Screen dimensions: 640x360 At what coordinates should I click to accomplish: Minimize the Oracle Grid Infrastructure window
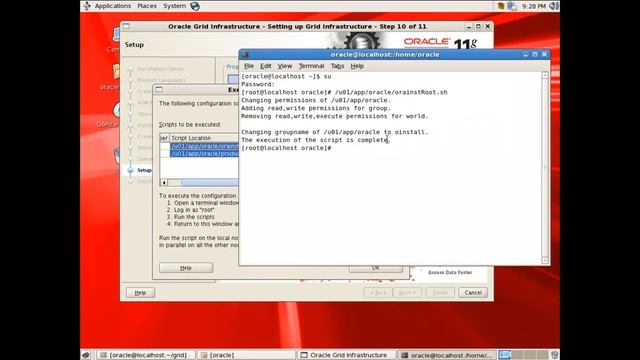(469, 26)
